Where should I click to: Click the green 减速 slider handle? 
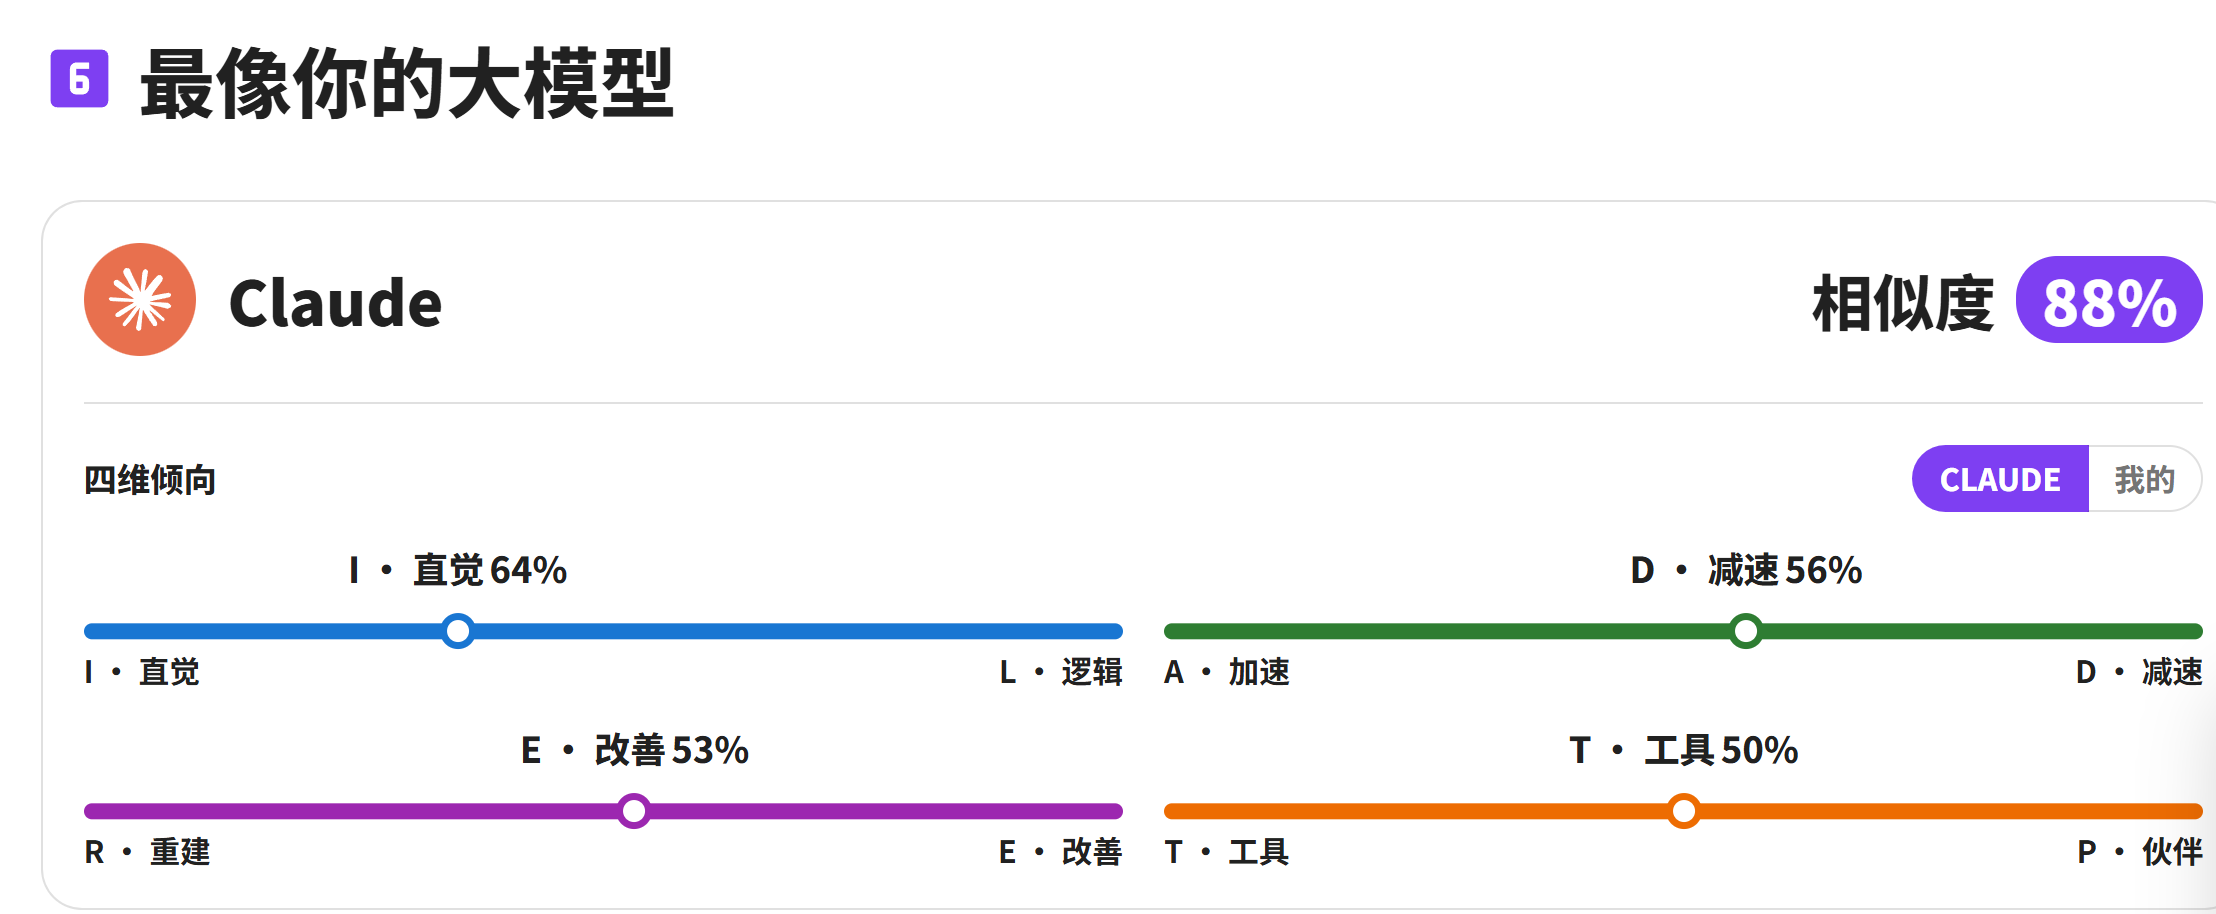[1746, 631]
